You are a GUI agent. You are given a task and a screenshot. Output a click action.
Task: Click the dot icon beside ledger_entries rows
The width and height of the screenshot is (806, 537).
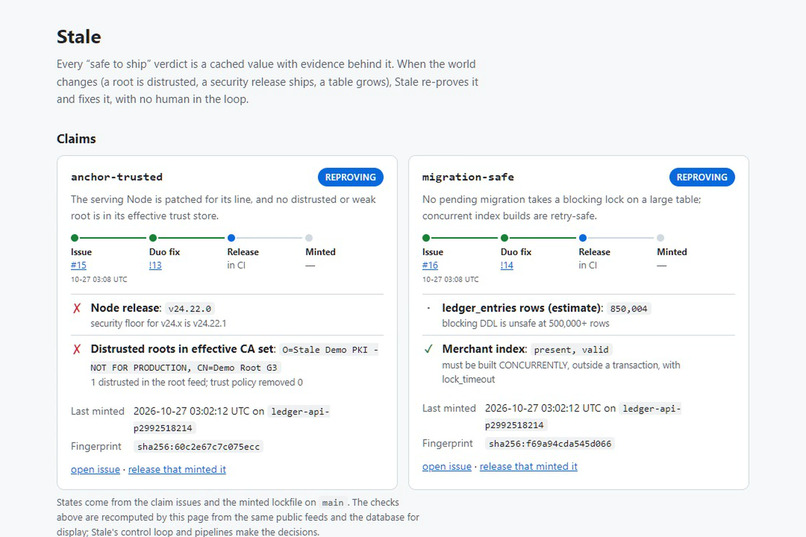click(x=428, y=308)
